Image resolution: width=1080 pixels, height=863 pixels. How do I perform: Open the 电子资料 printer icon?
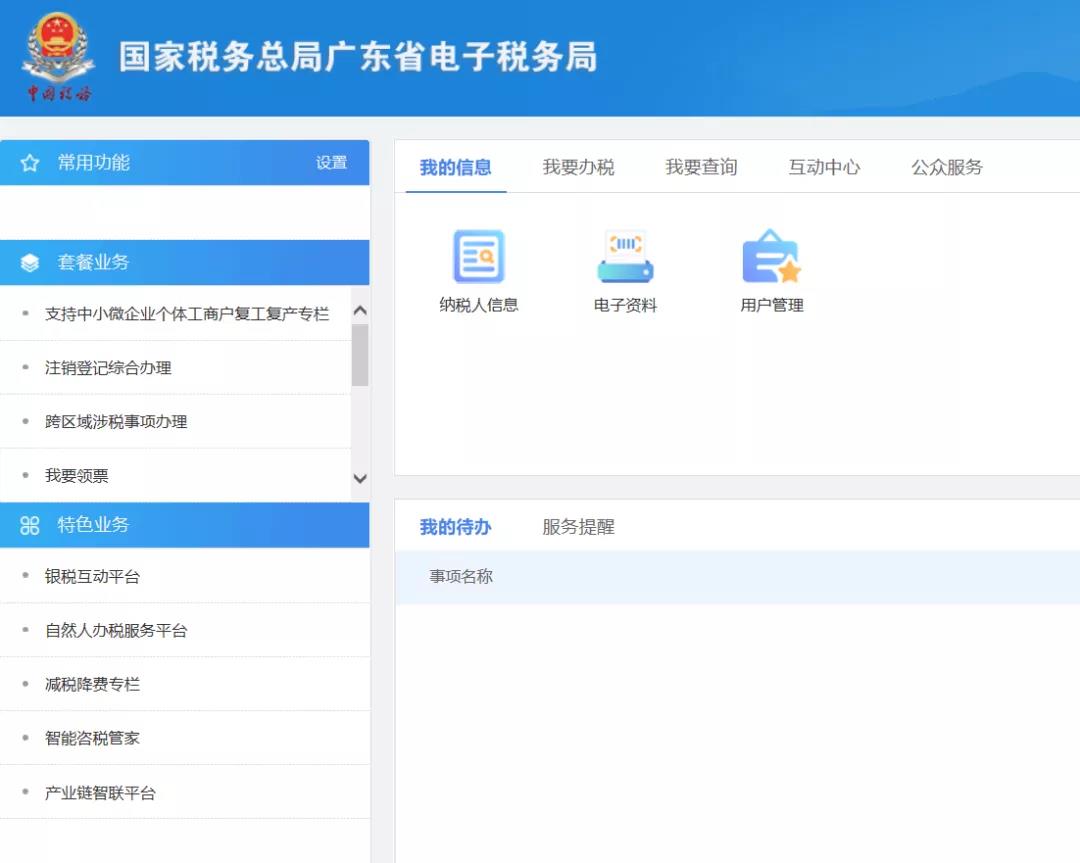(625, 256)
